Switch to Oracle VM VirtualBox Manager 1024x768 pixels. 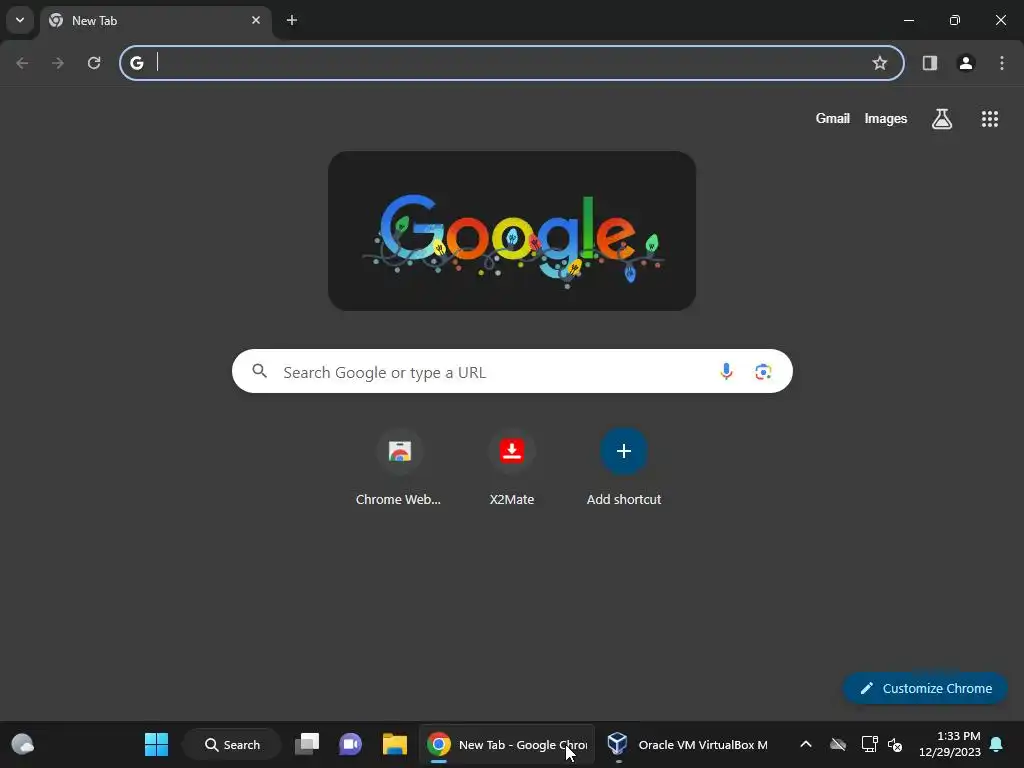[687, 744]
